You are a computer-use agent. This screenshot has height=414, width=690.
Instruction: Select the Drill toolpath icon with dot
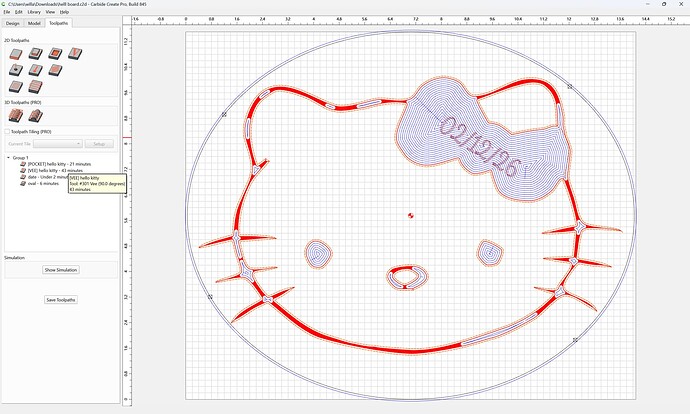16,70
